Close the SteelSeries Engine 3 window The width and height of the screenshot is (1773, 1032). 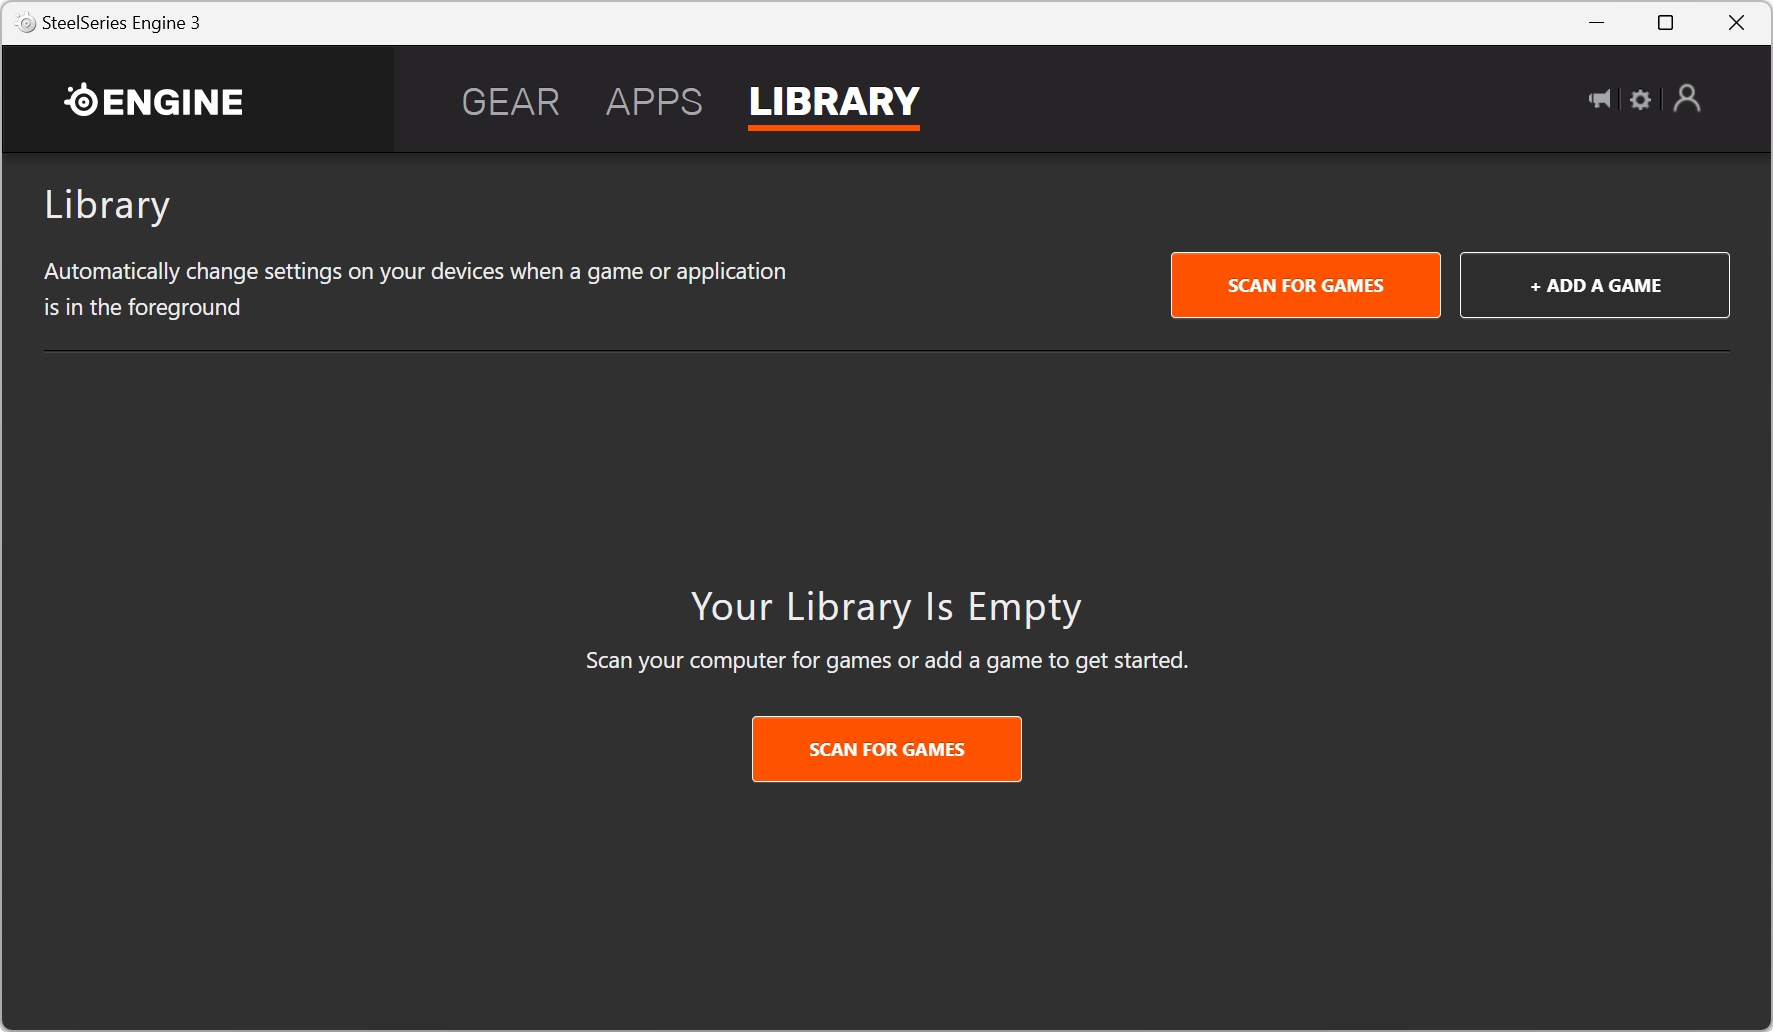pos(1736,23)
